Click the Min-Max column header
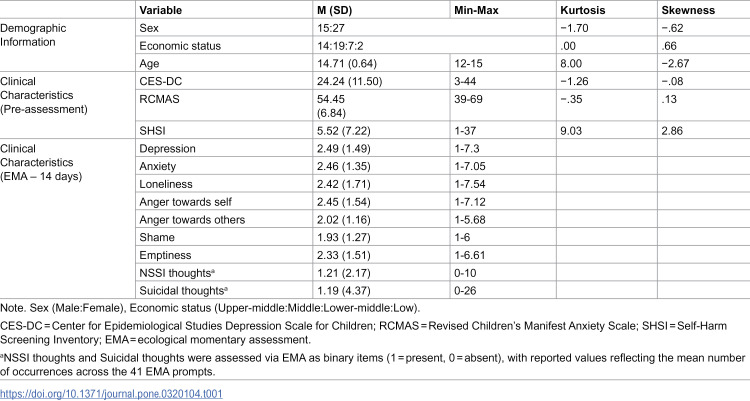This screenshot has height=401, width=750. pyautogui.click(x=476, y=10)
